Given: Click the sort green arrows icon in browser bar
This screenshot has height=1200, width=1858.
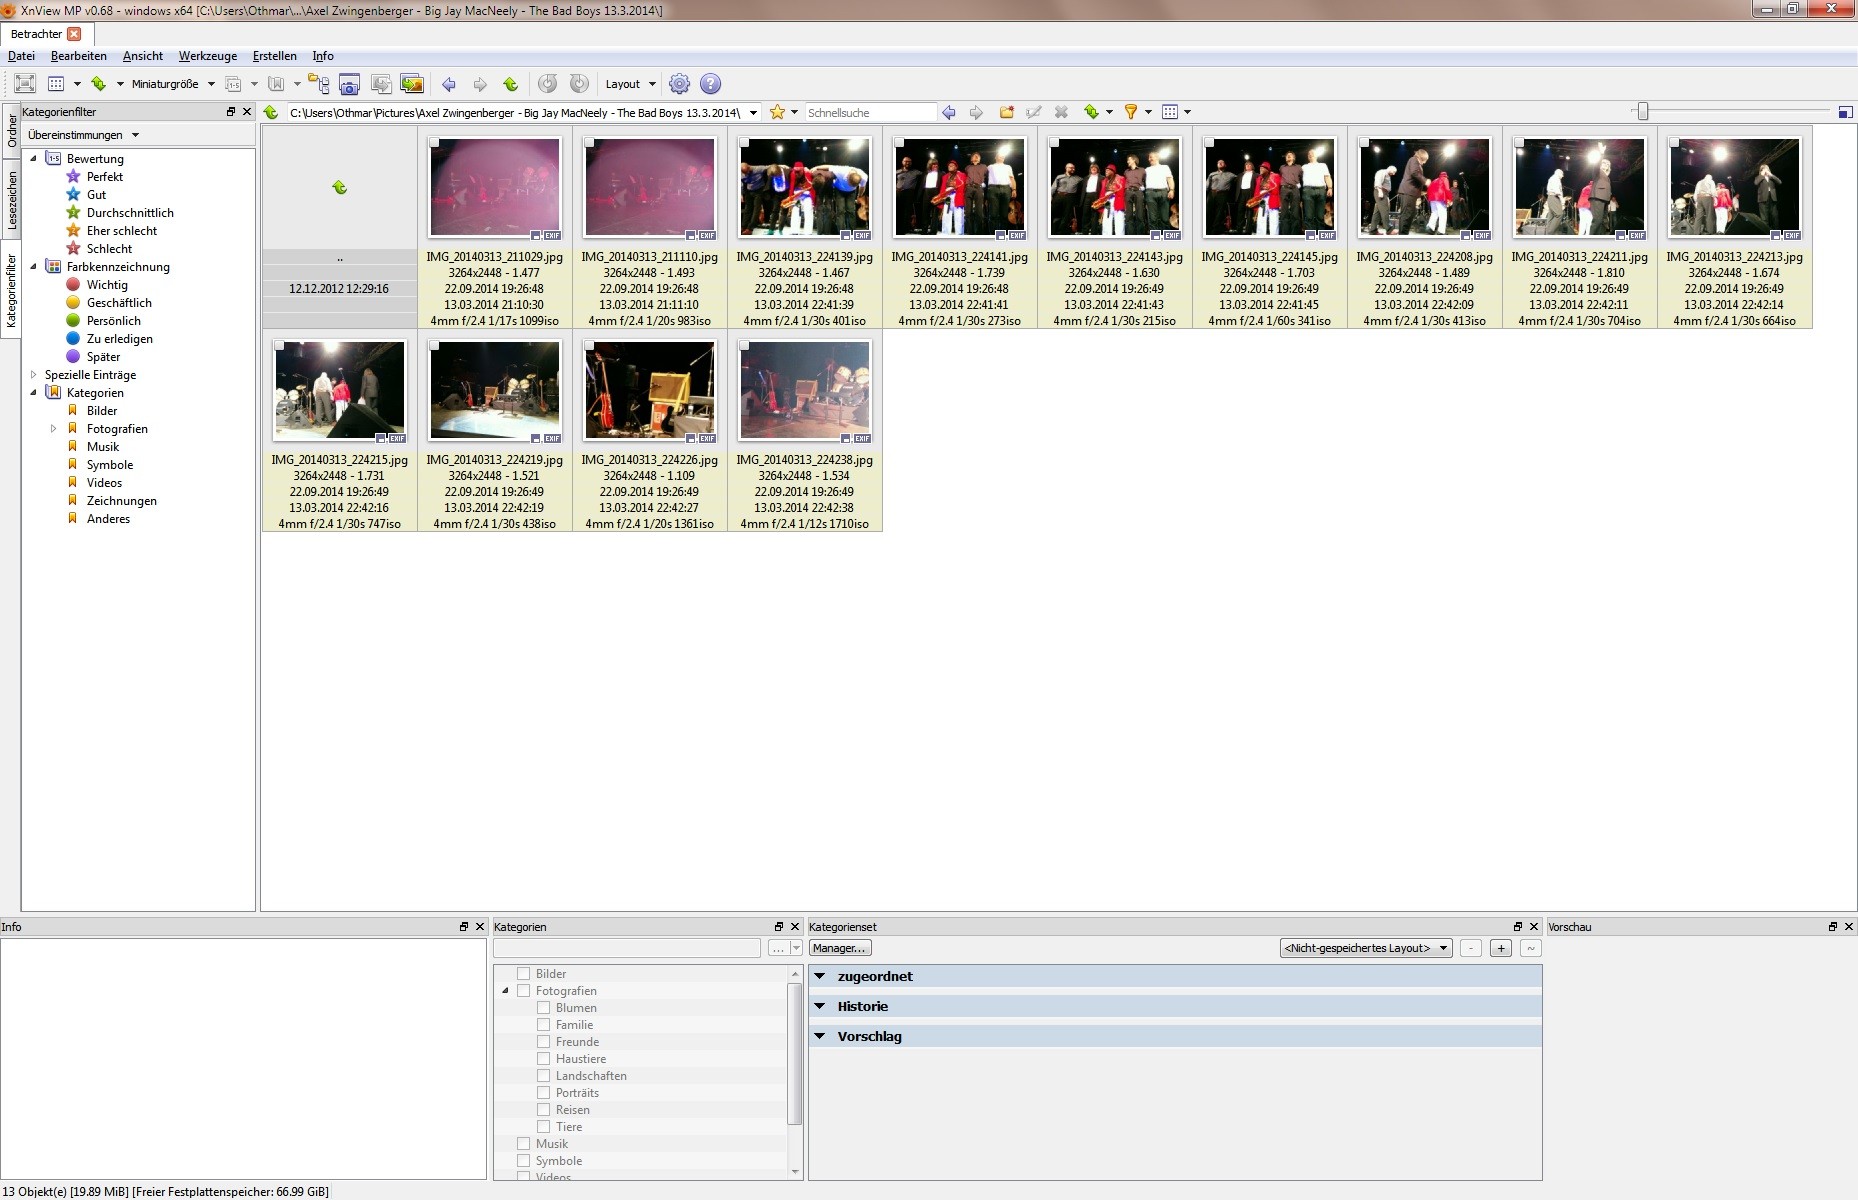Looking at the screenshot, I should click(1091, 112).
